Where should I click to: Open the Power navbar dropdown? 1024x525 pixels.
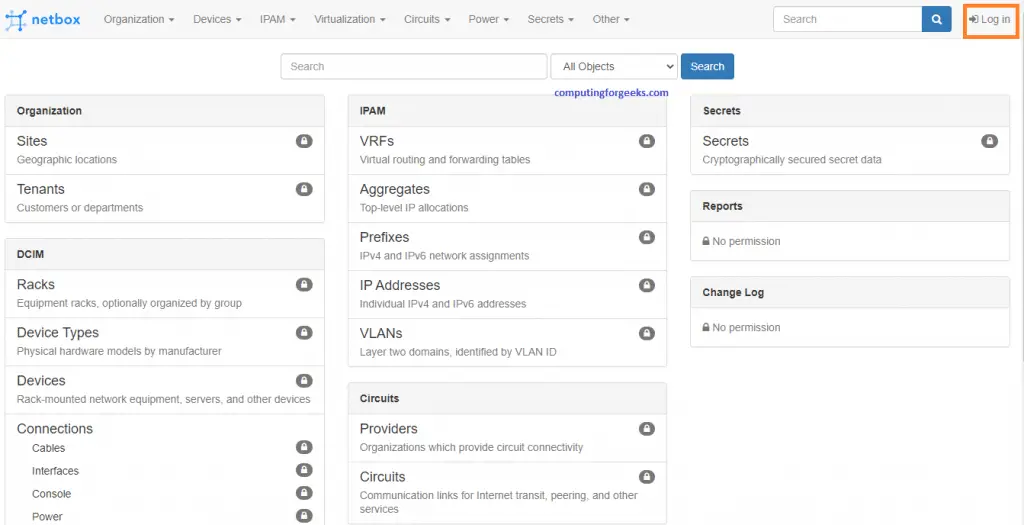click(488, 20)
